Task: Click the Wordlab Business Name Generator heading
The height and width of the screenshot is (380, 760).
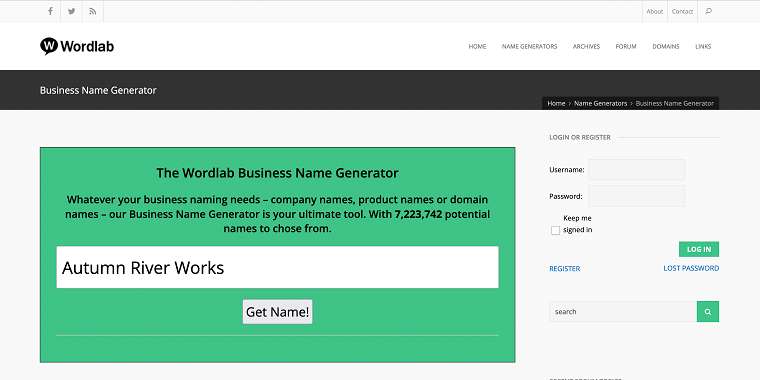Action: [277, 173]
